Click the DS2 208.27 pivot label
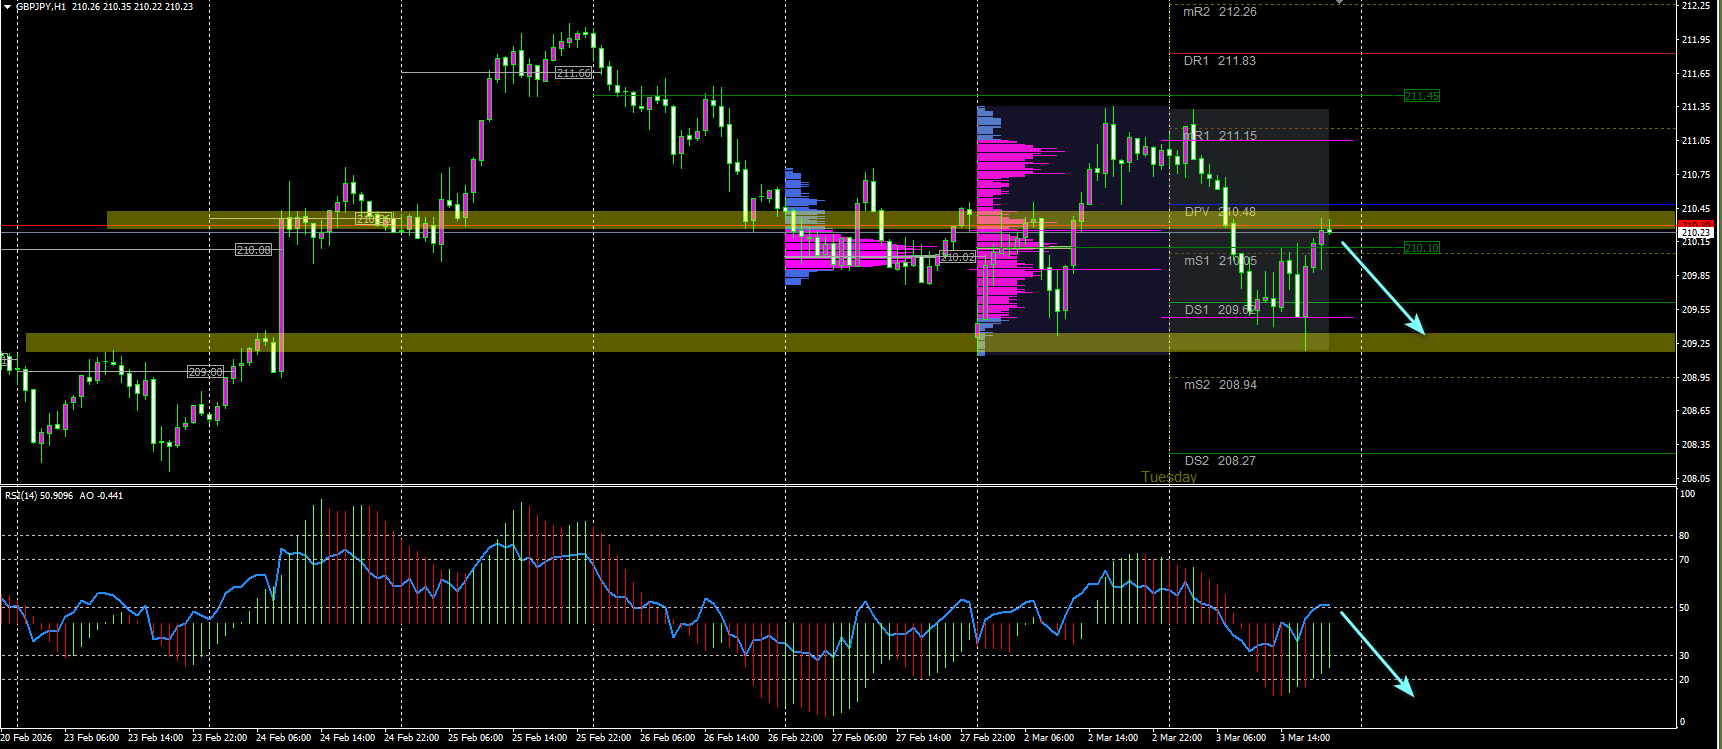Viewport: 1722px width, 749px height. click(x=1220, y=461)
